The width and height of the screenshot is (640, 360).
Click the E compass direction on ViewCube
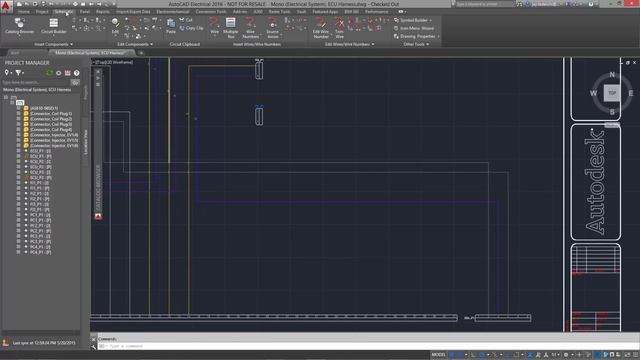631,93
